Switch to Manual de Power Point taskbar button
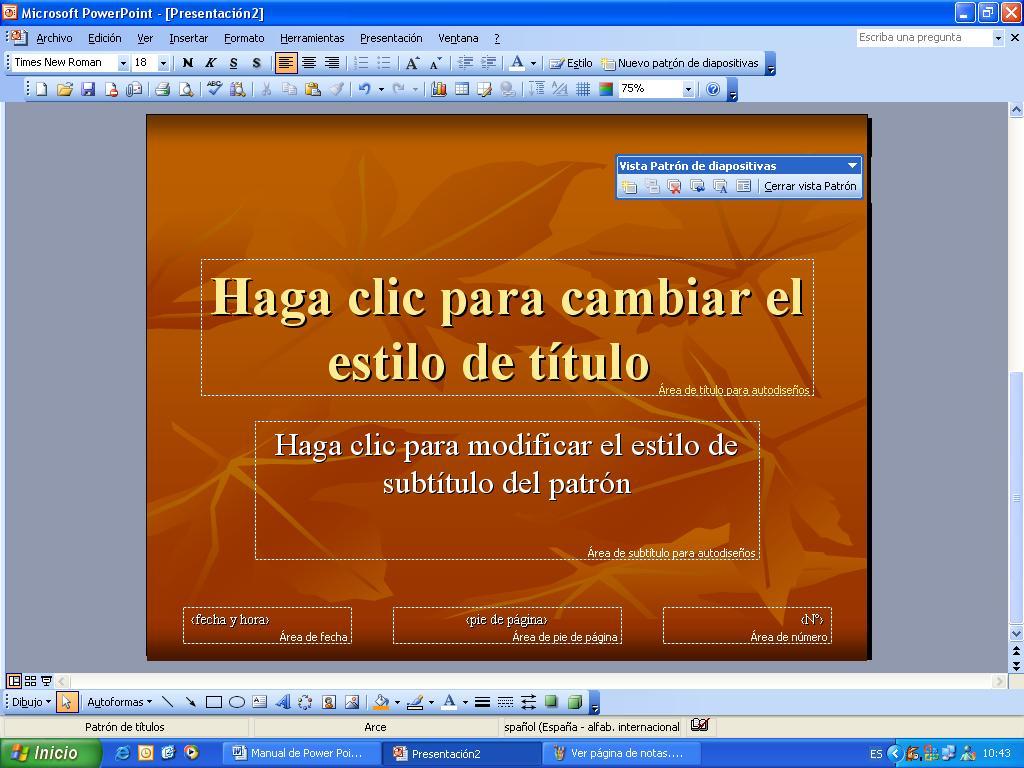This screenshot has width=1024, height=768. pos(300,753)
